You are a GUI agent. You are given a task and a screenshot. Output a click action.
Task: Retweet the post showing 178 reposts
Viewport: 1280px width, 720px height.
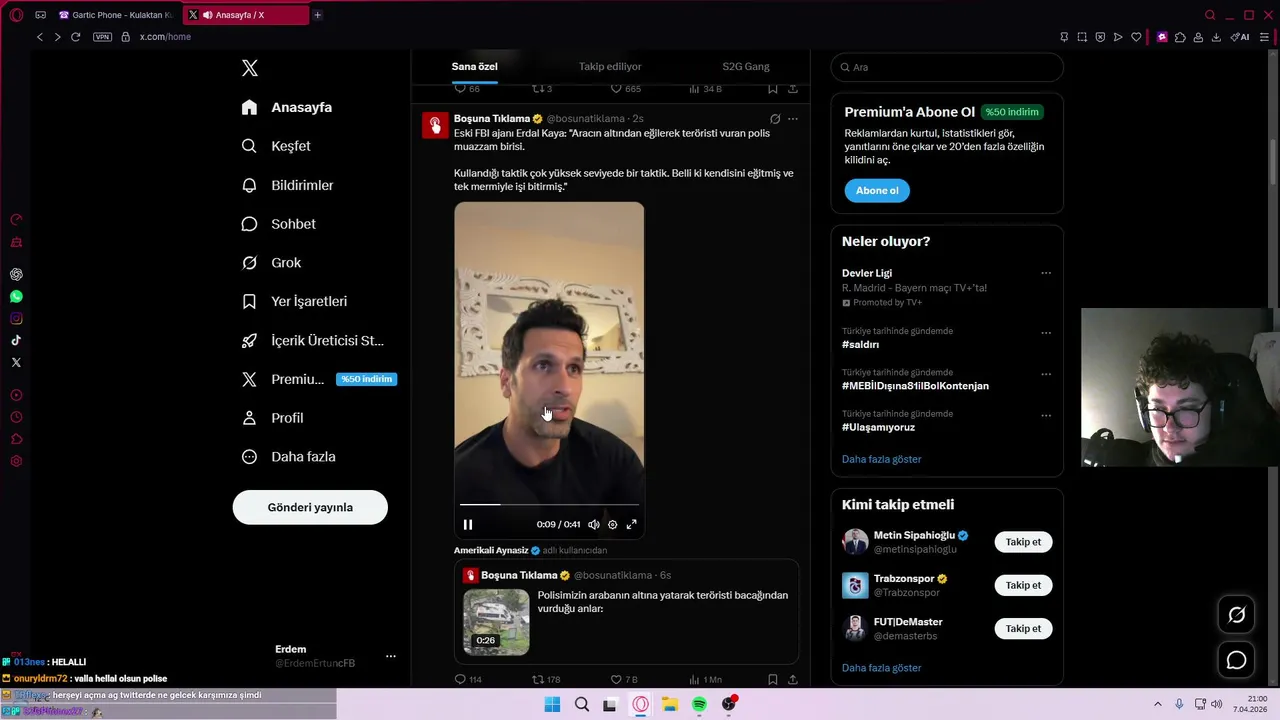tap(546, 679)
